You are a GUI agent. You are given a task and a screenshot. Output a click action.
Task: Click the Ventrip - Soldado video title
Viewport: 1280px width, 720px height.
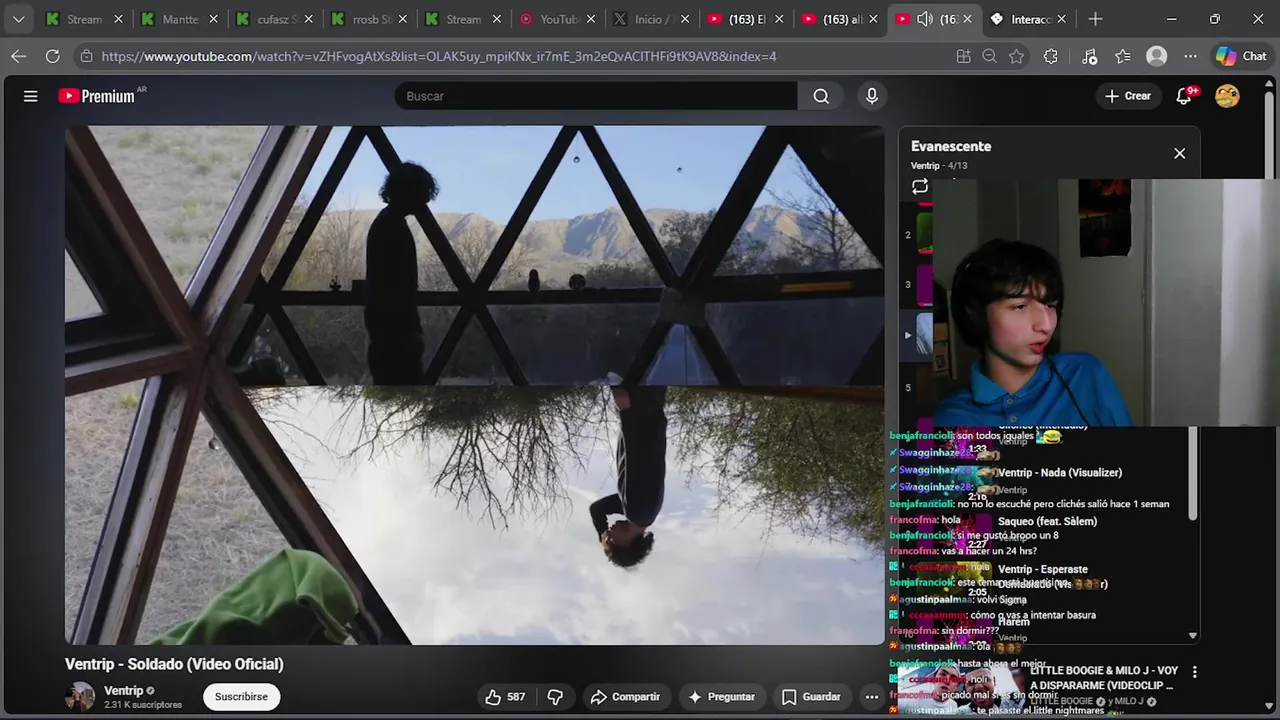[174, 664]
